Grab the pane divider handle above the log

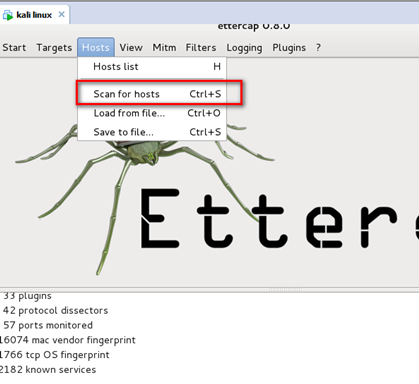click(286, 290)
